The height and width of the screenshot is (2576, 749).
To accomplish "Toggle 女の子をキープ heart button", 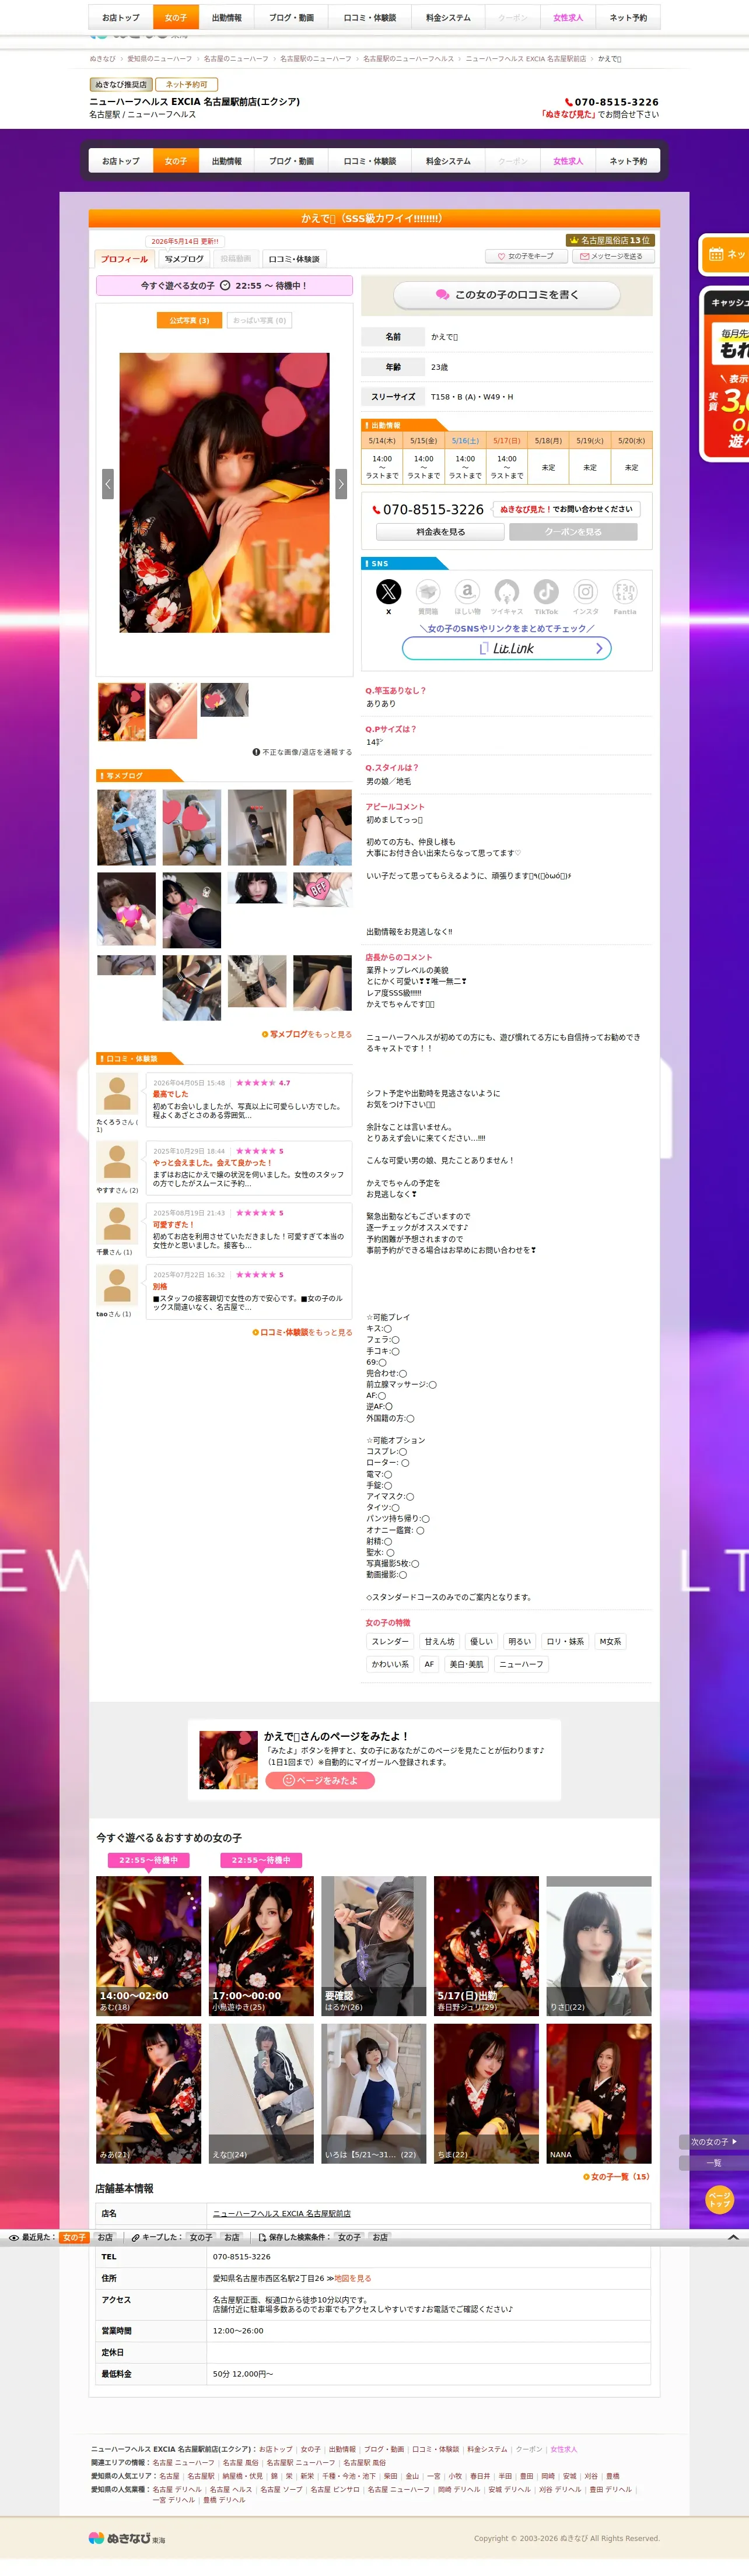I will pyautogui.click(x=526, y=256).
